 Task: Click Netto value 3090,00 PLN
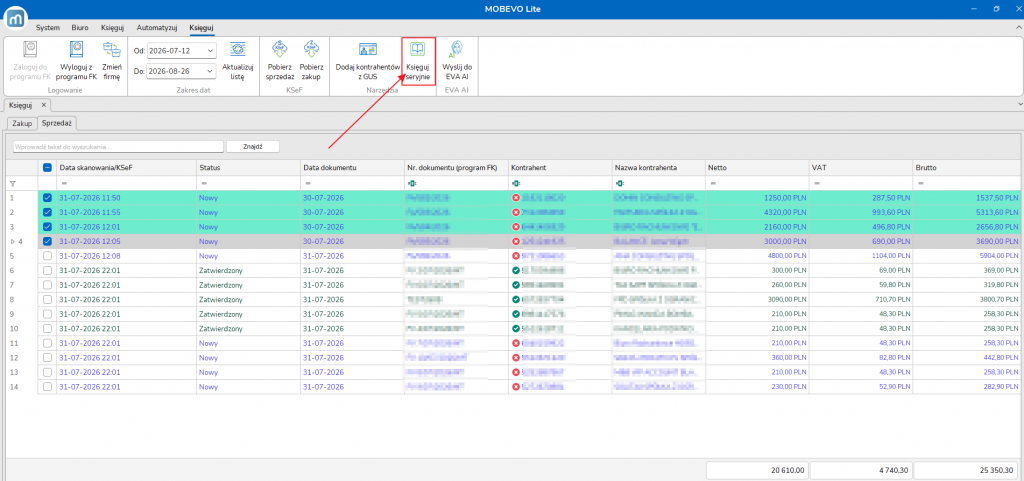785,299
